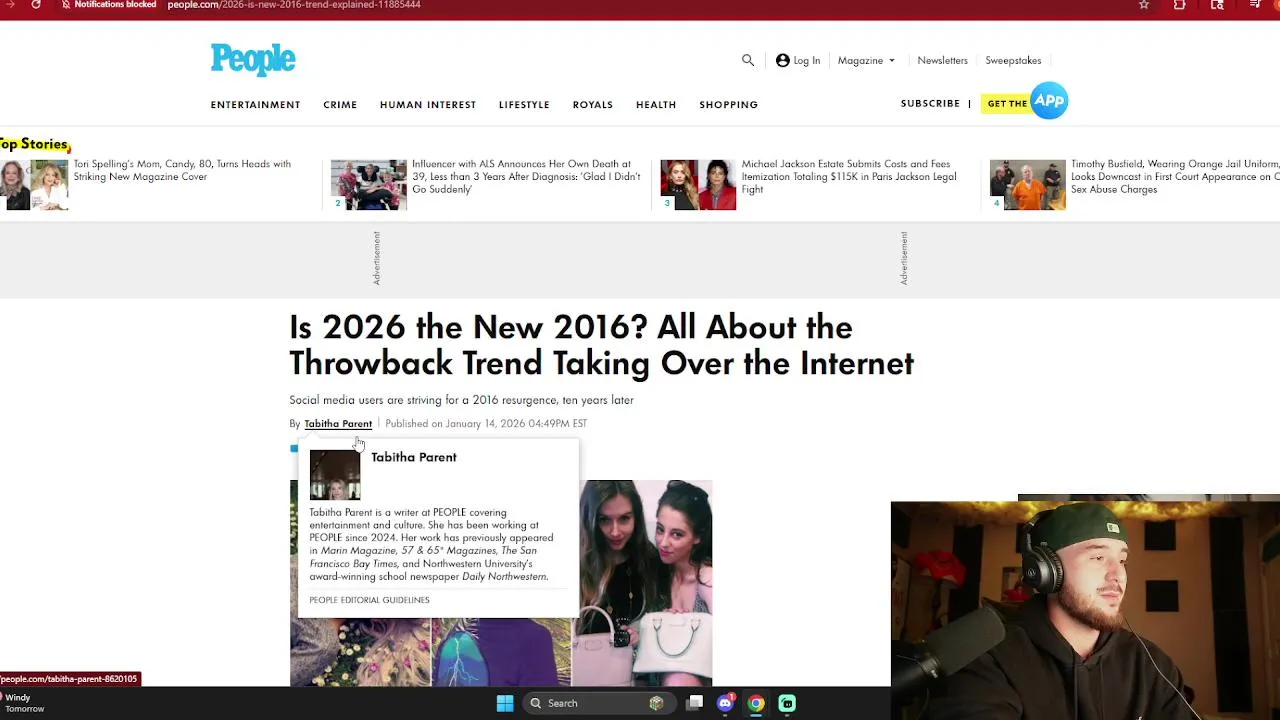Open the Michael Jackson Estate story headline
Viewport: 1280px width, 720px height.
click(x=849, y=176)
